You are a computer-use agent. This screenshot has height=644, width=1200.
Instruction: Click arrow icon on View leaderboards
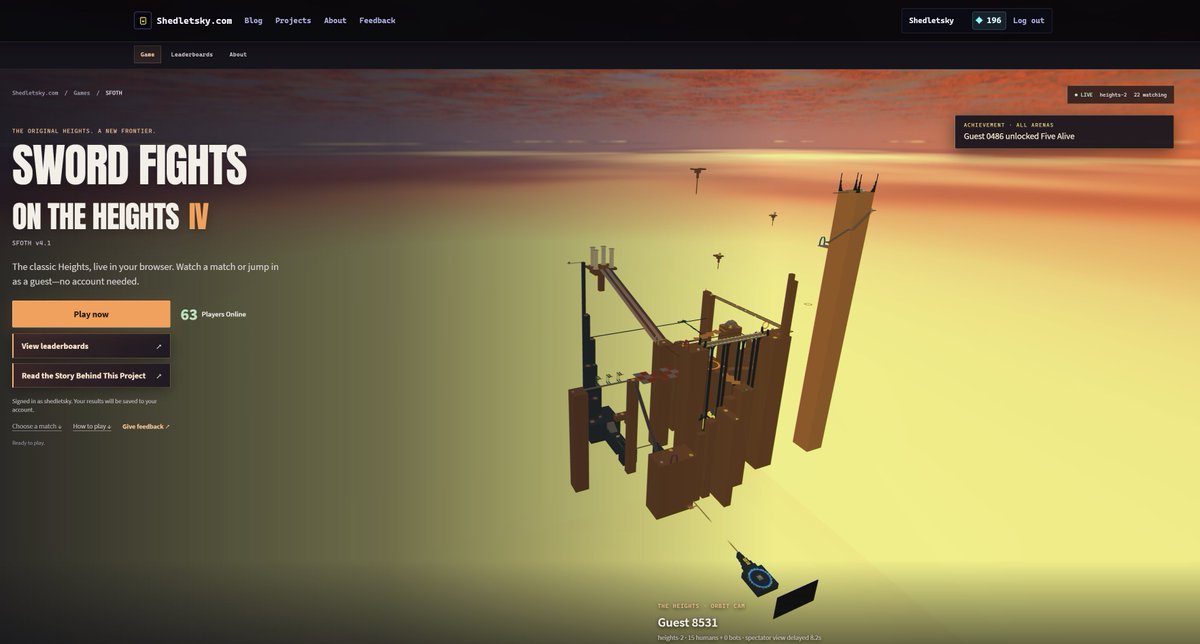tap(159, 346)
